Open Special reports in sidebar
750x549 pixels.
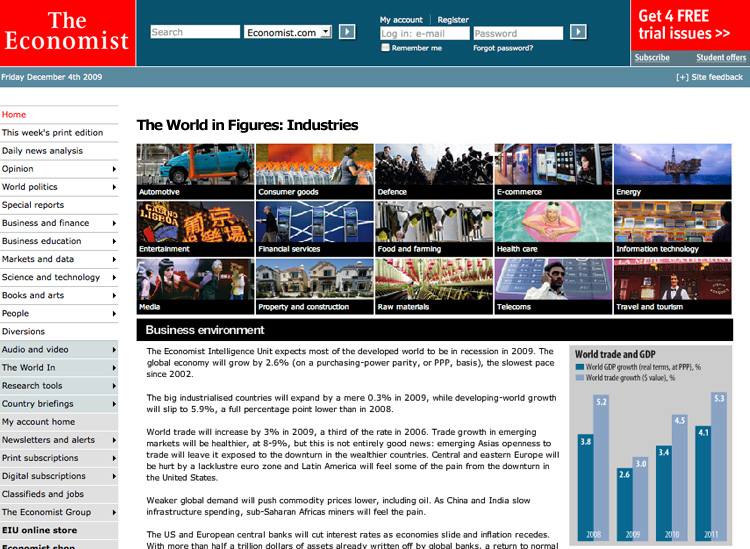[x=33, y=205]
